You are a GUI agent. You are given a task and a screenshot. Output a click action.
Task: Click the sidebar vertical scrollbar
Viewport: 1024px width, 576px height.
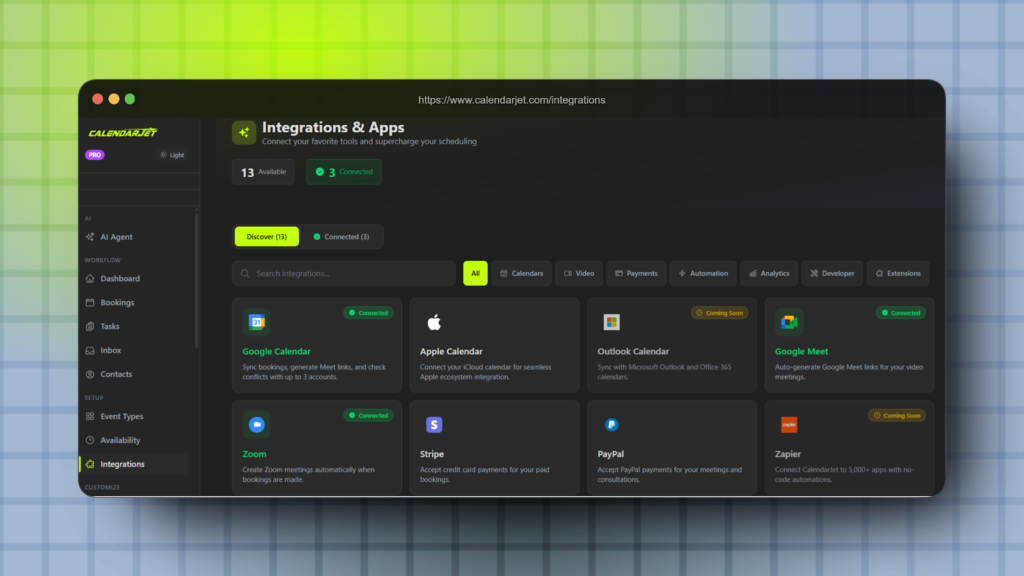tap(196, 280)
